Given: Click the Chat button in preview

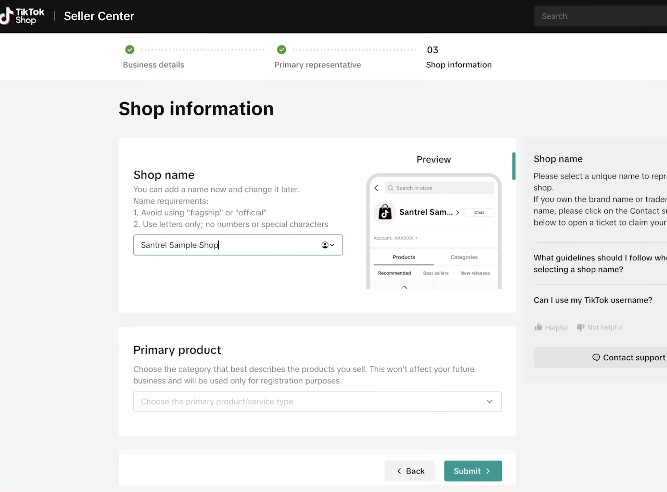Looking at the screenshot, I should (479, 212).
